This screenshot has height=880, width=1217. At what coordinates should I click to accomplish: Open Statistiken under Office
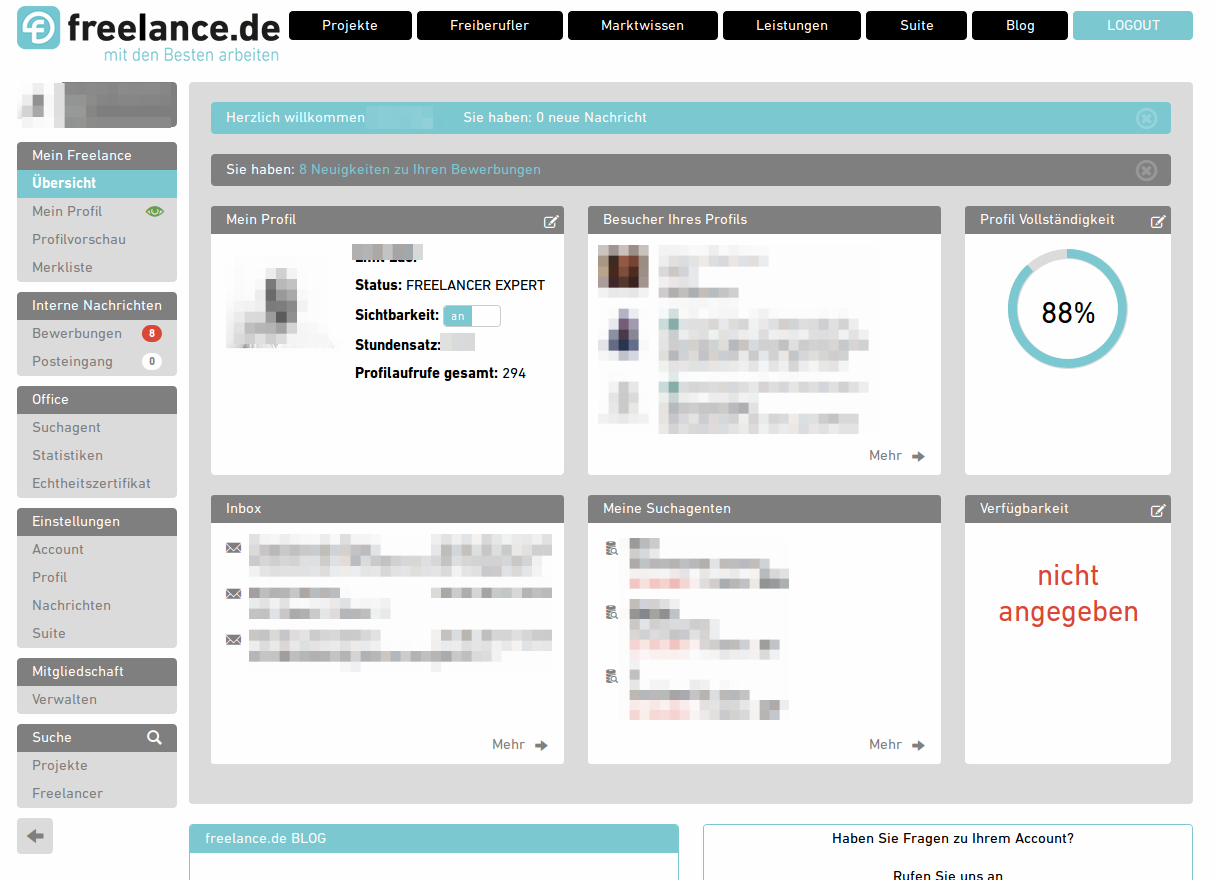point(67,455)
